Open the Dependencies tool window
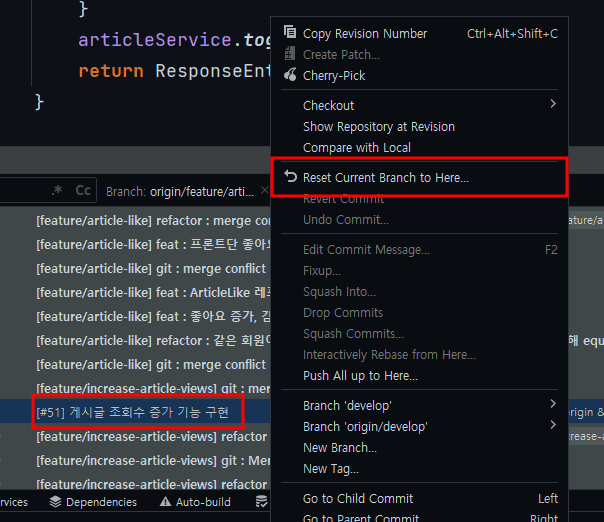Image resolution: width=604 pixels, height=522 pixels. point(93,502)
